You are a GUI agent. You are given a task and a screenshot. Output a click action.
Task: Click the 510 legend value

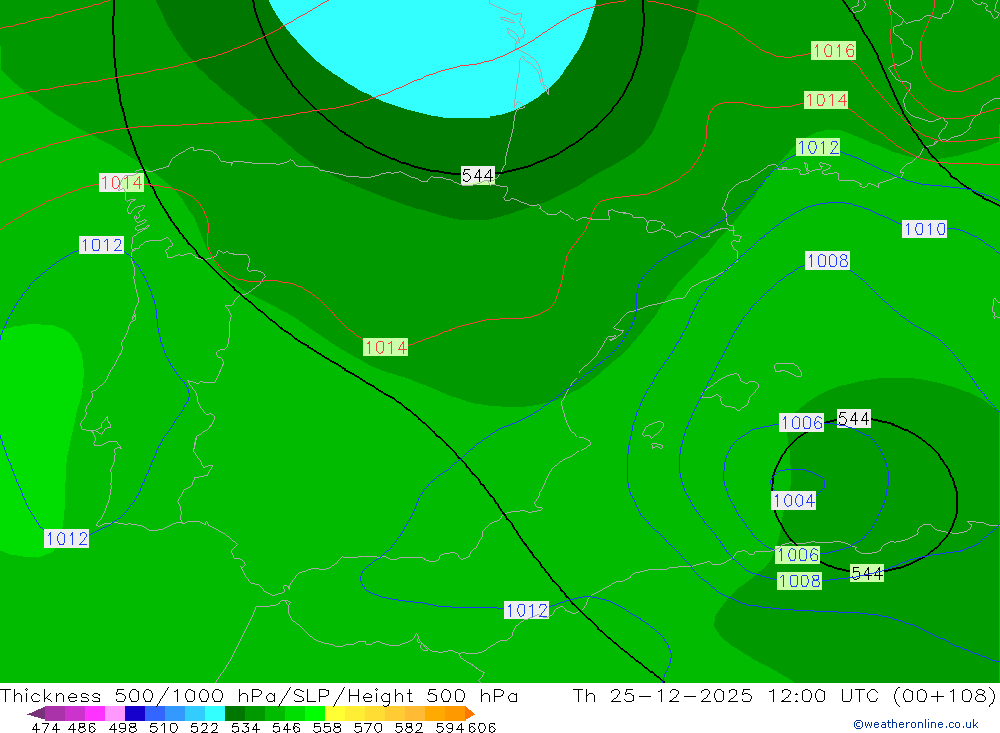click(x=163, y=728)
